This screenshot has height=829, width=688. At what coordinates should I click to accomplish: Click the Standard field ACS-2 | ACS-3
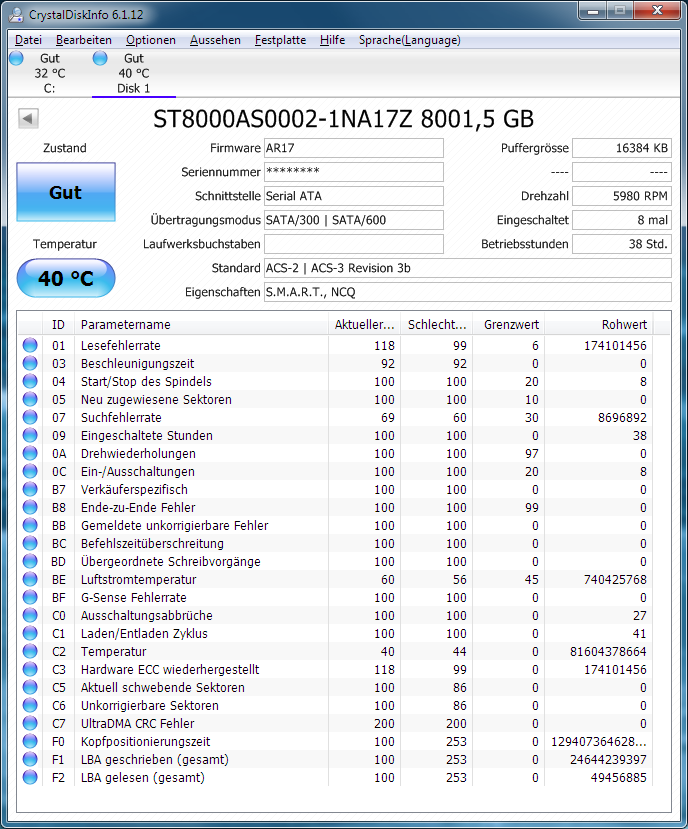click(x=468, y=268)
